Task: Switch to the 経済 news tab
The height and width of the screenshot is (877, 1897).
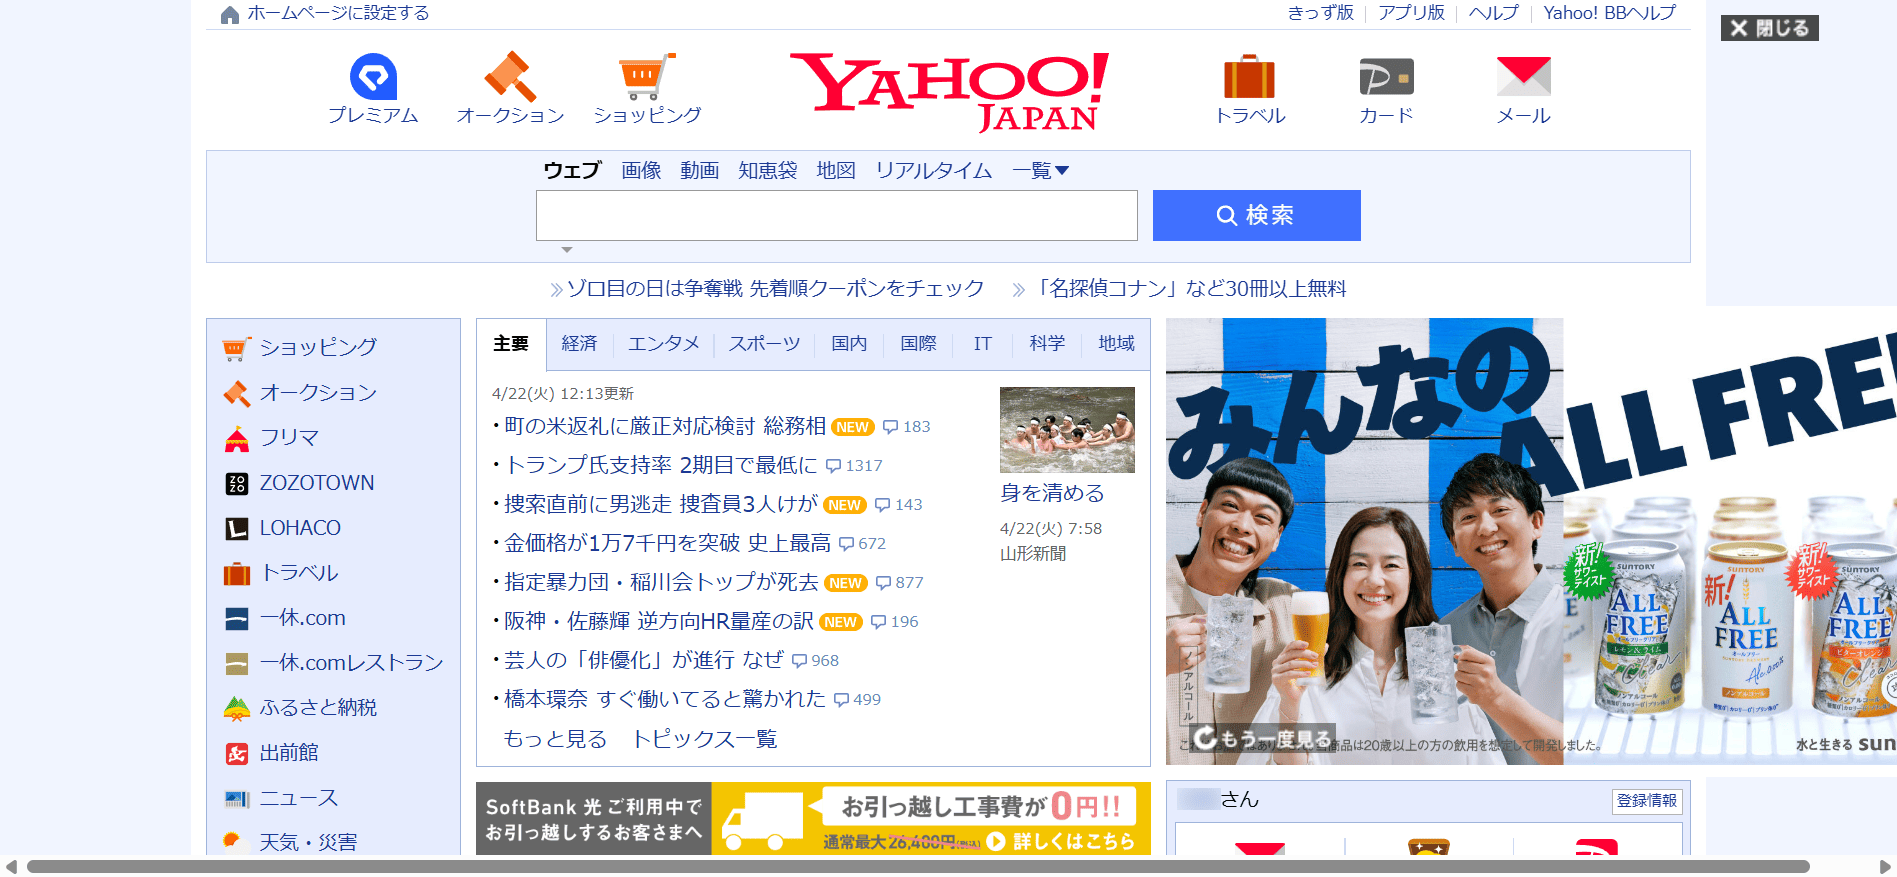Action: (x=579, y=344)
